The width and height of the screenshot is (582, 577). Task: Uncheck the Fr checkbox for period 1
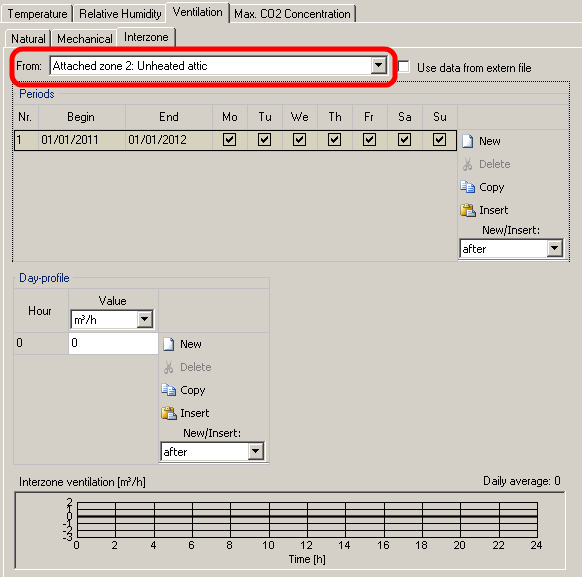pos(369,140)
